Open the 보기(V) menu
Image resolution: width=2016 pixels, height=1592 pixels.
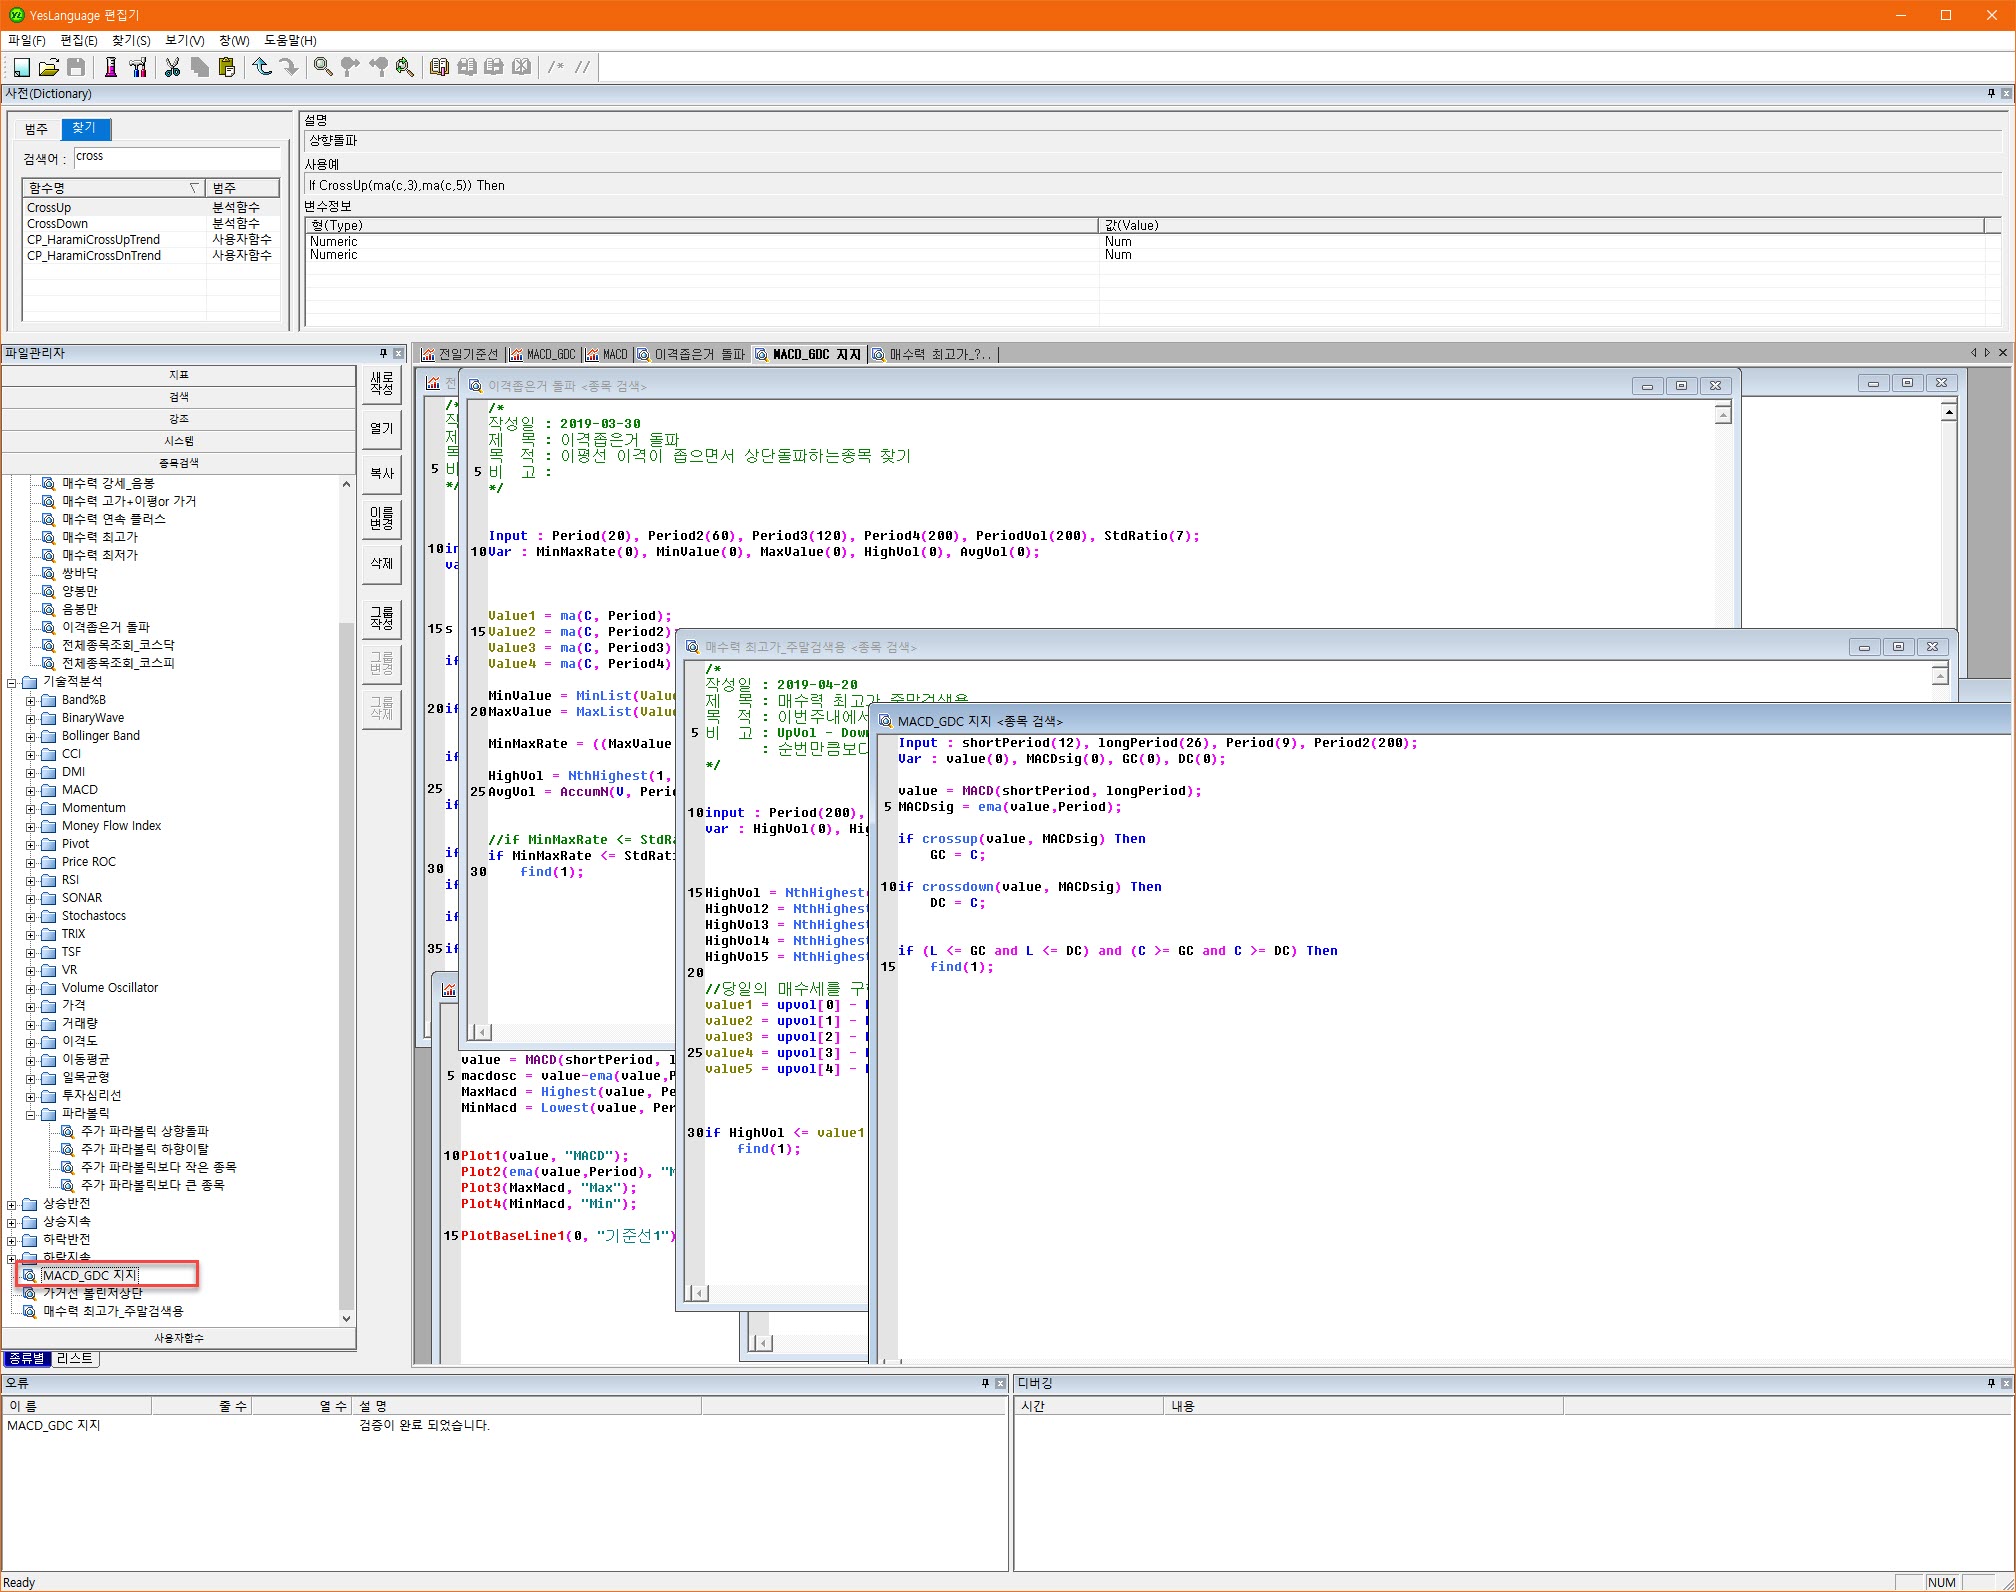[x=184, y=40]
